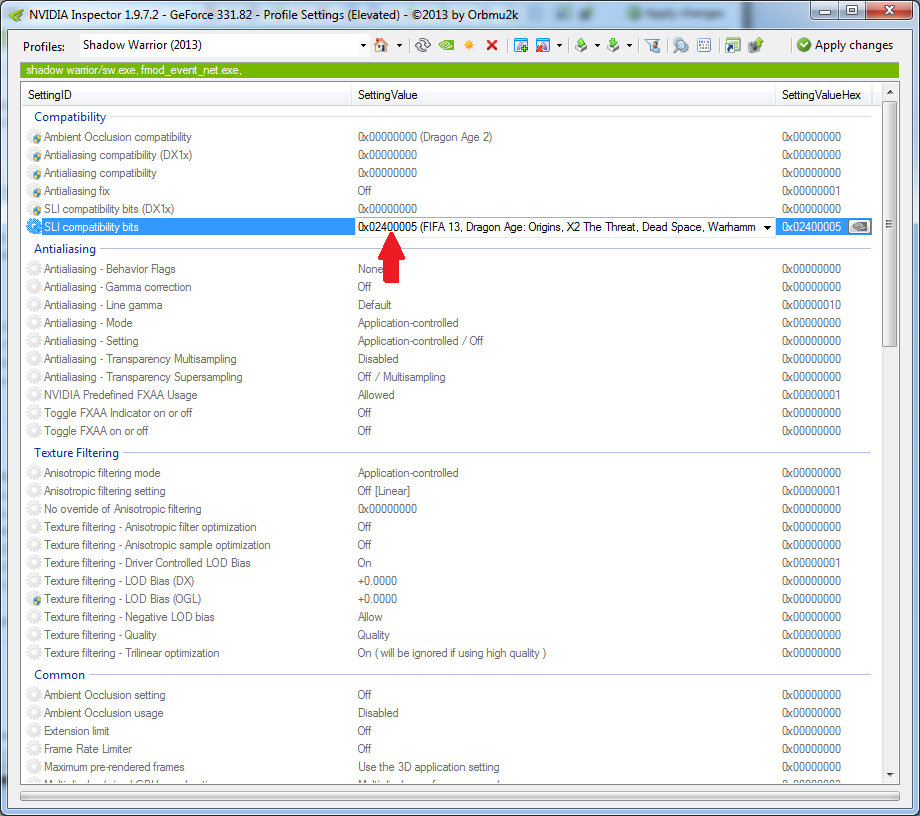Click the reset button beside 0x02400005 hex value
This screenshot has height=816, width=920.
pos(860,227)
